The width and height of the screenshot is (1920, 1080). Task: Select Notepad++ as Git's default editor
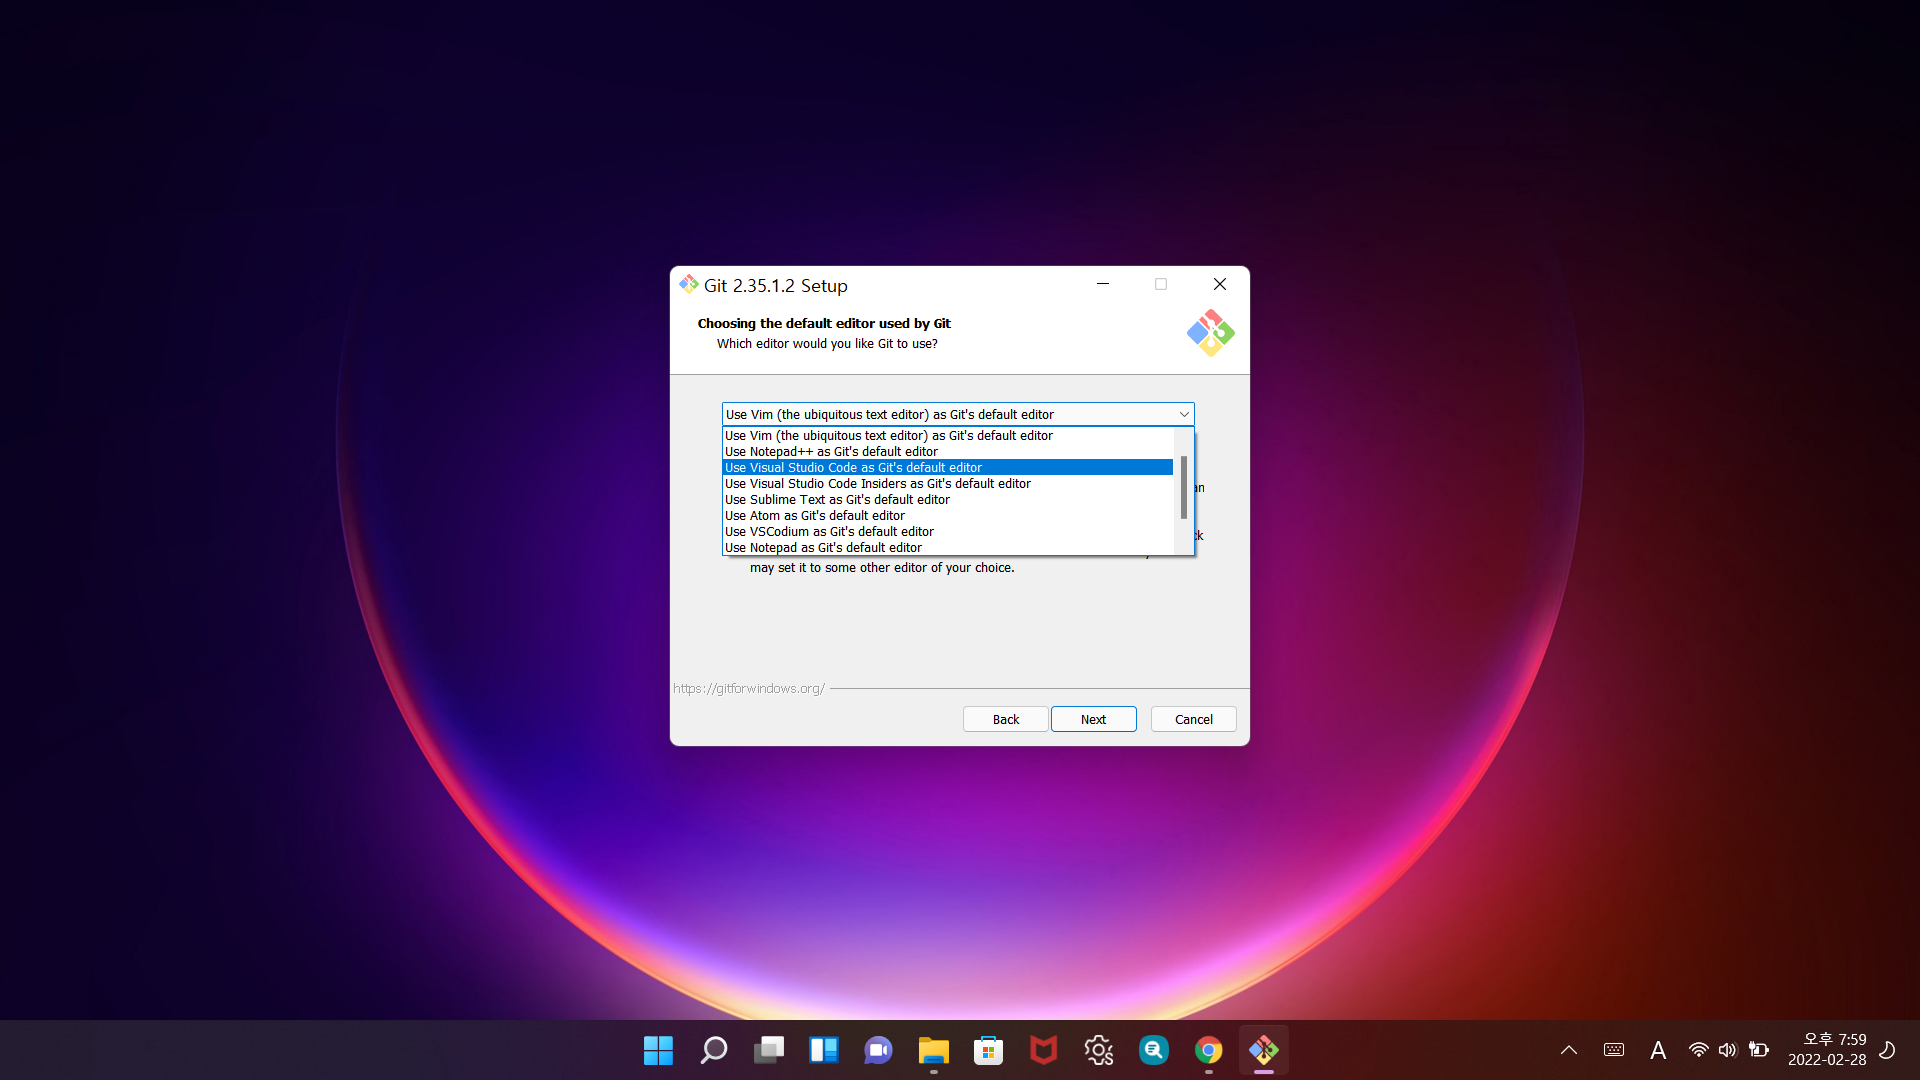coord(831,452)
